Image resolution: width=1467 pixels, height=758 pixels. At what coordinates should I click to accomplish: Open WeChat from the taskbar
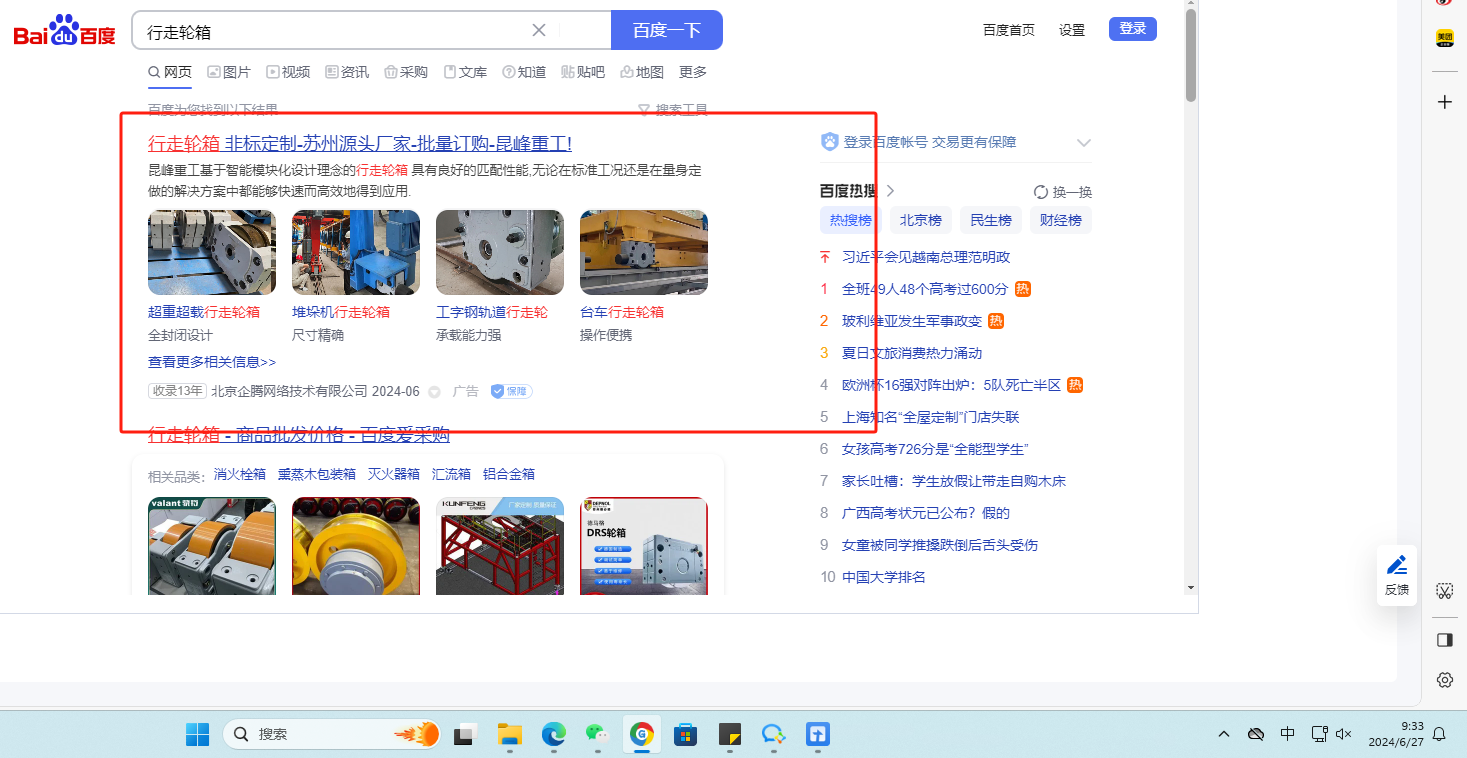click(598, 734)
